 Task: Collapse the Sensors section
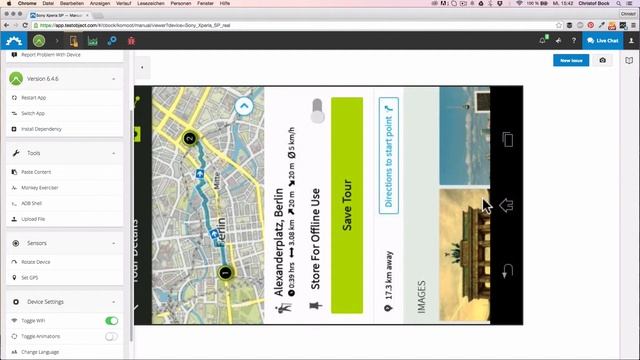113,243
